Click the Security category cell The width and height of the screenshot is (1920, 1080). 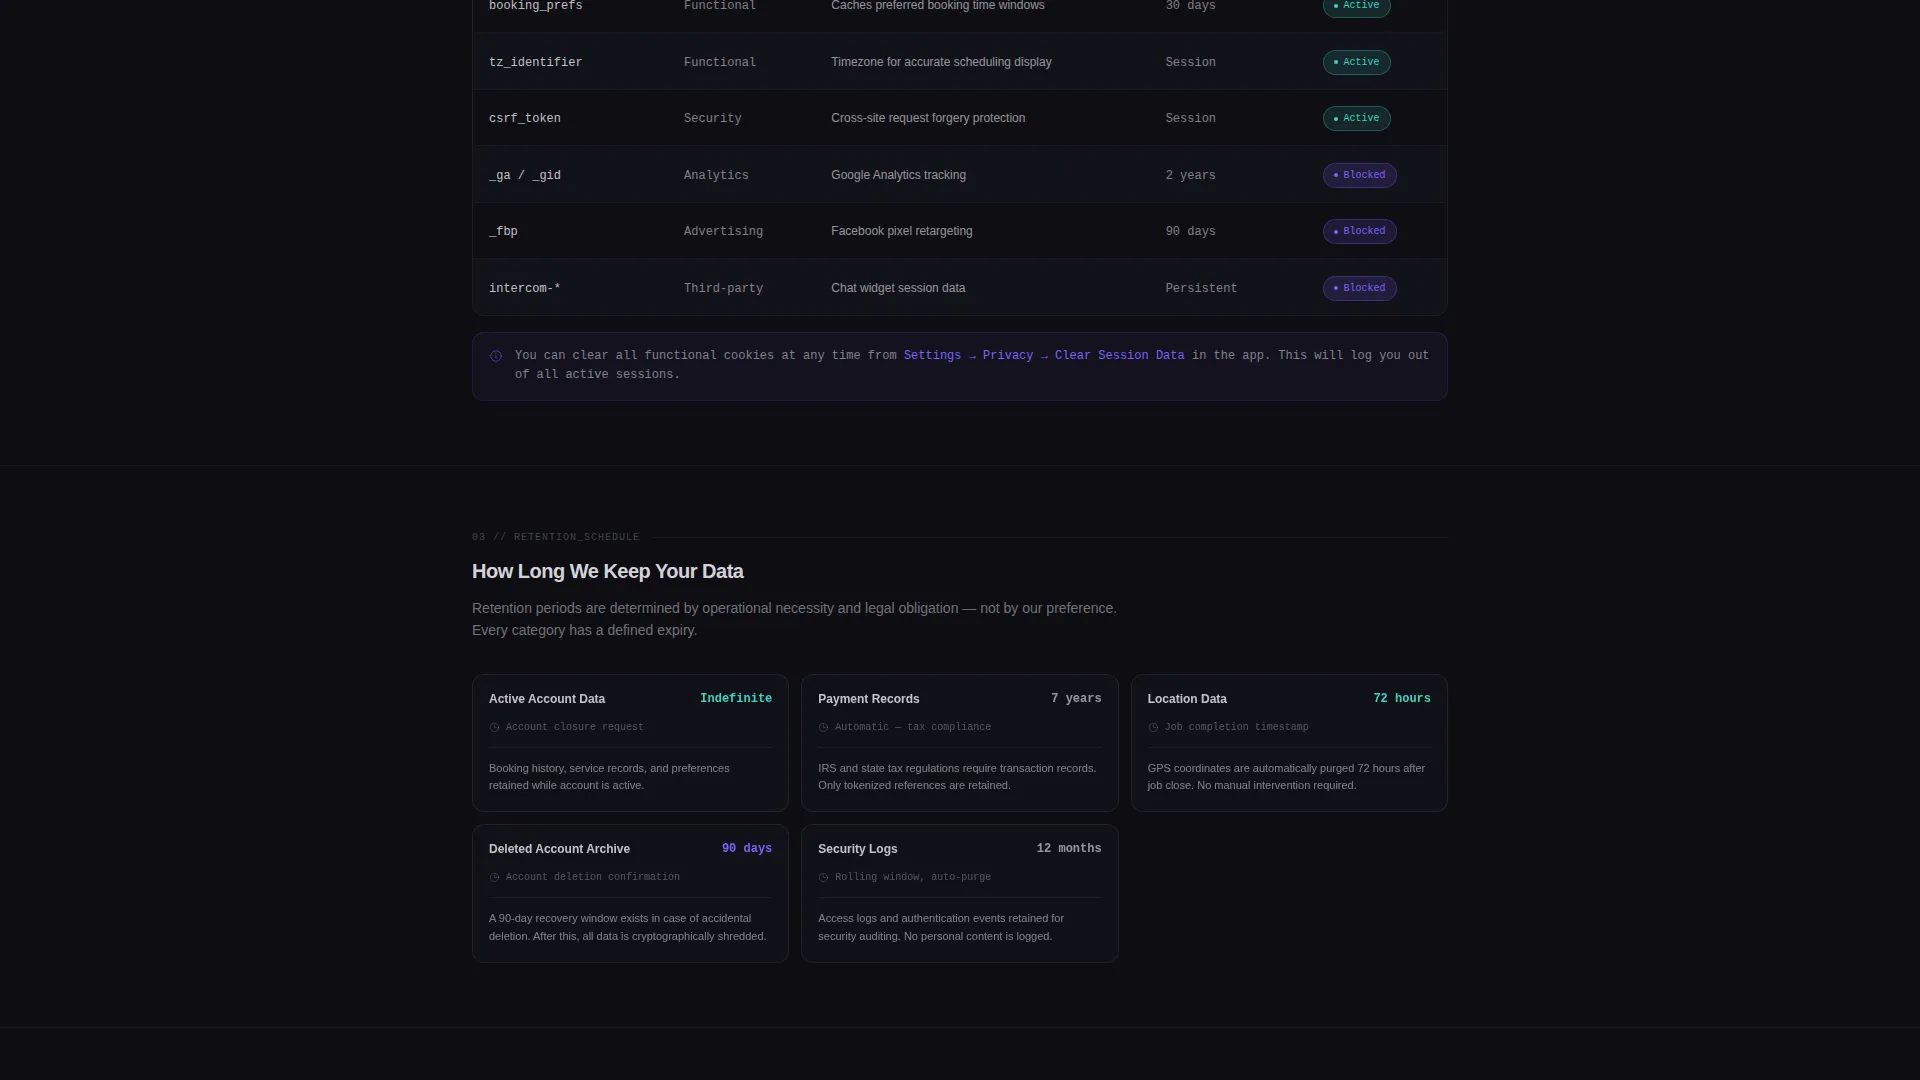pos(712,118)
